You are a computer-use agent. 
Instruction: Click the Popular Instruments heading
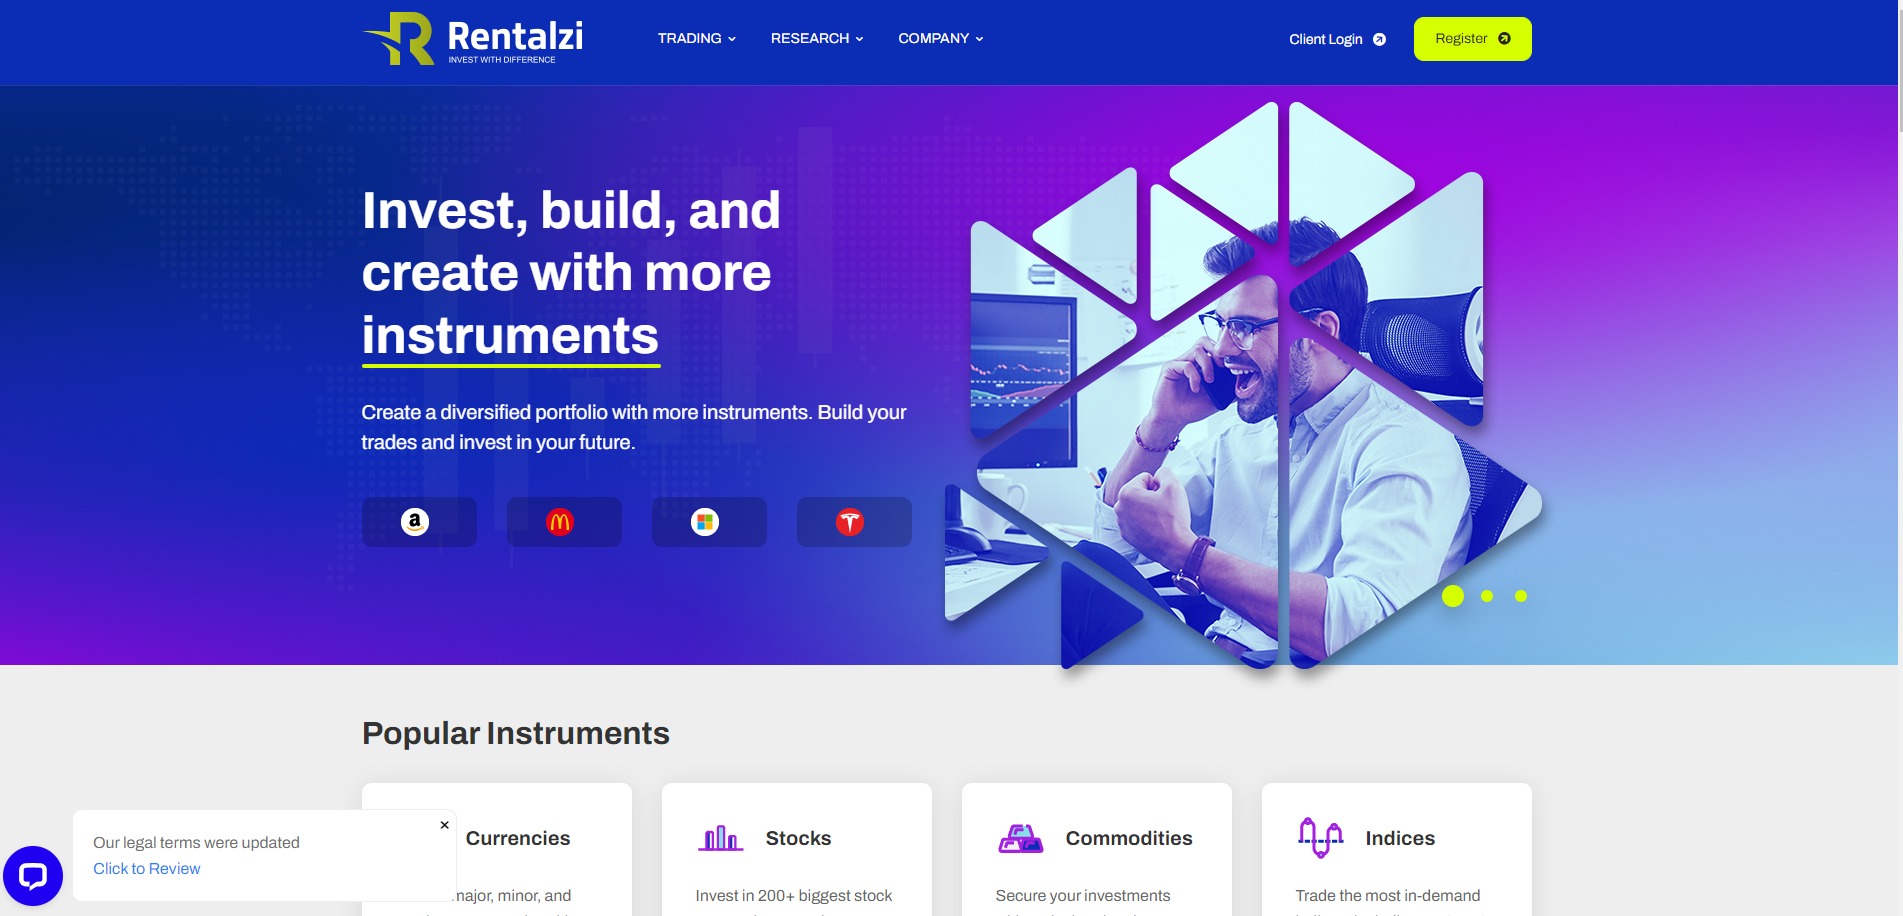pyautogui.click(x=516, y=733)
